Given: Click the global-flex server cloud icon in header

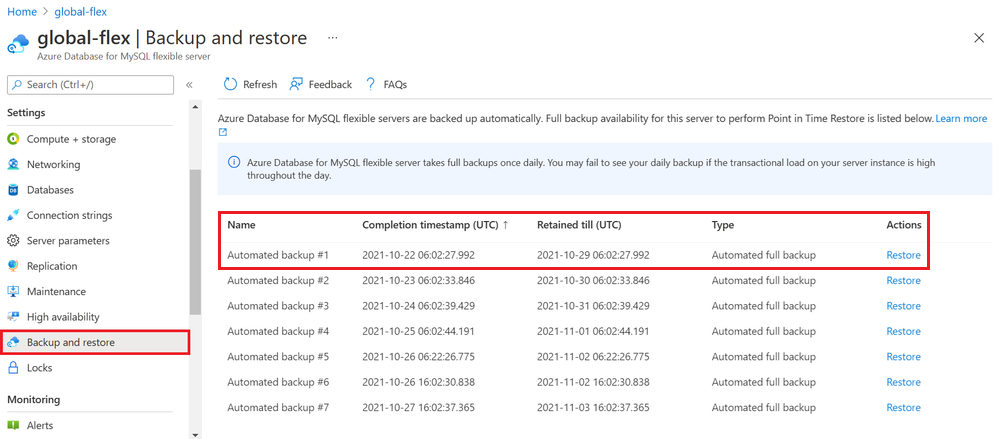Looking at the screenshot, I should (18, 45).
